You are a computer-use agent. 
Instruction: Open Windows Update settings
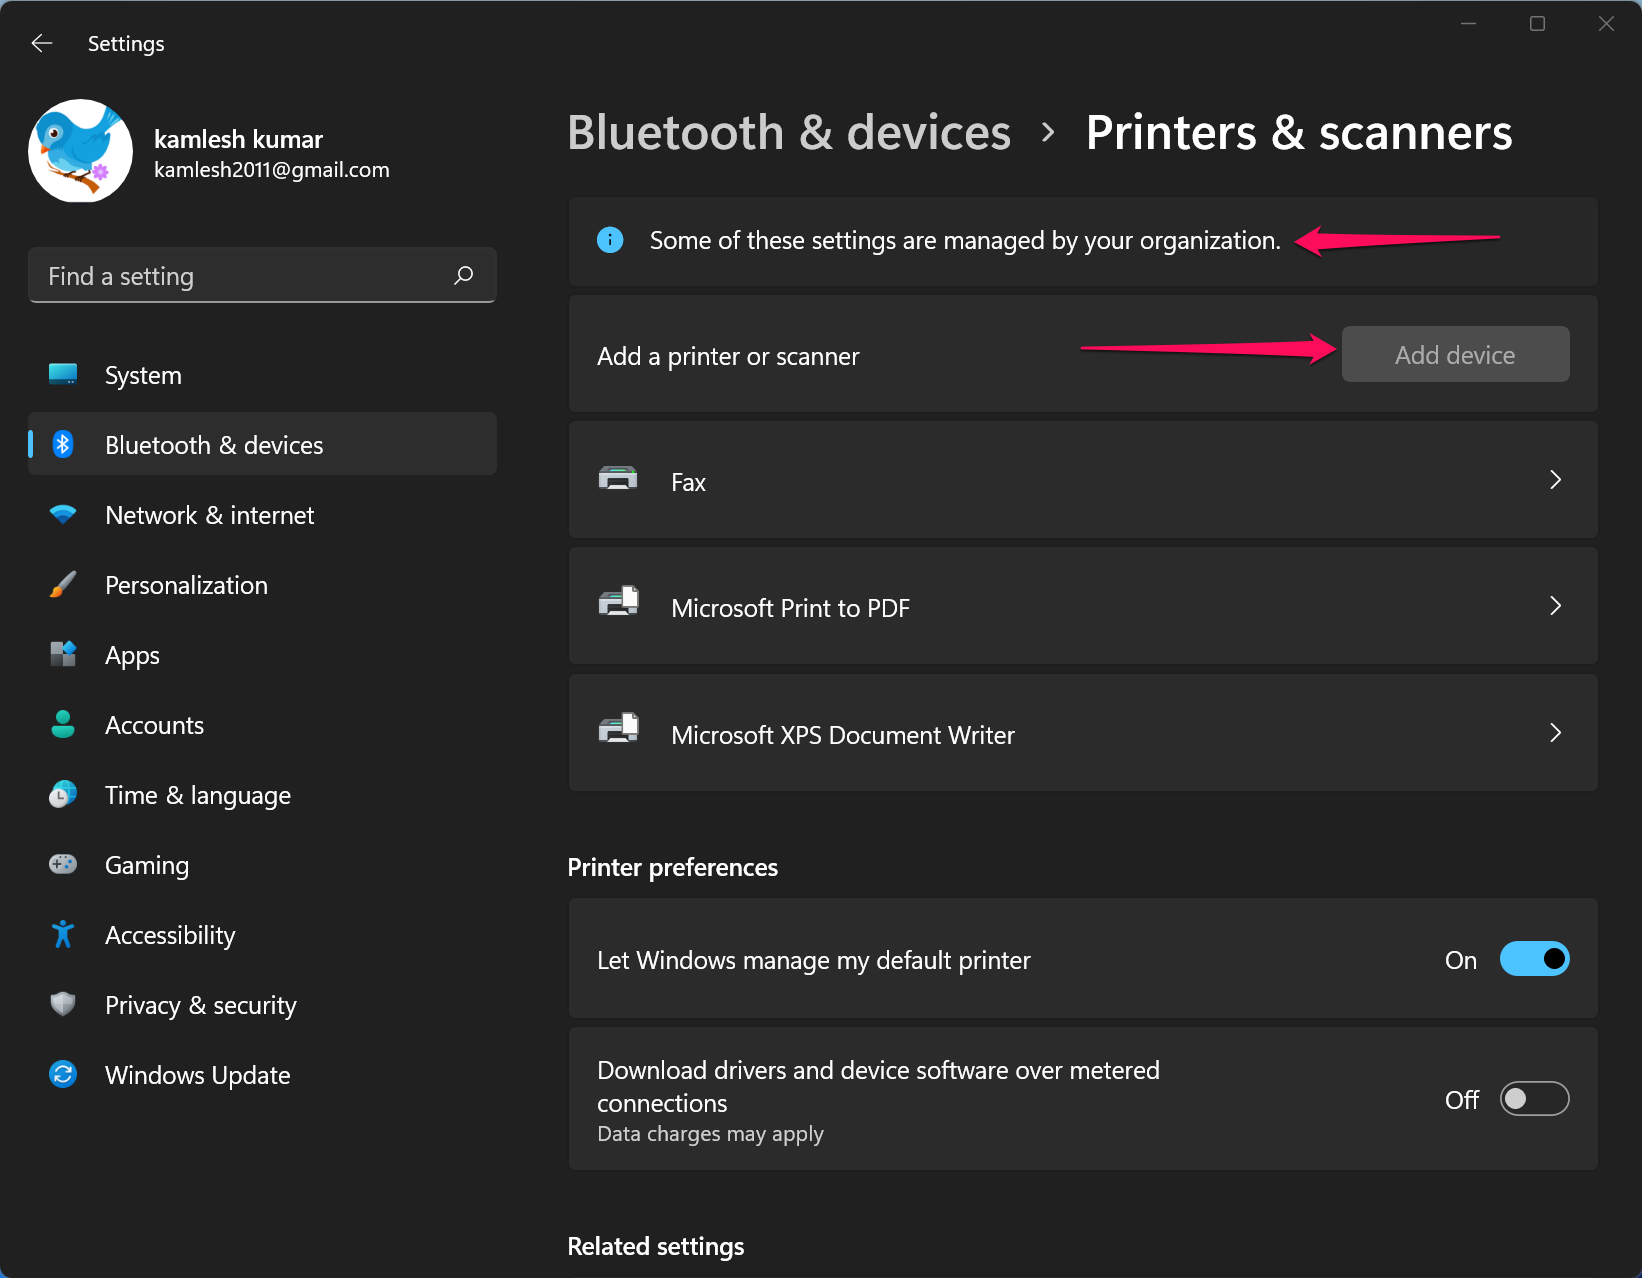(x=262, y=1075)
